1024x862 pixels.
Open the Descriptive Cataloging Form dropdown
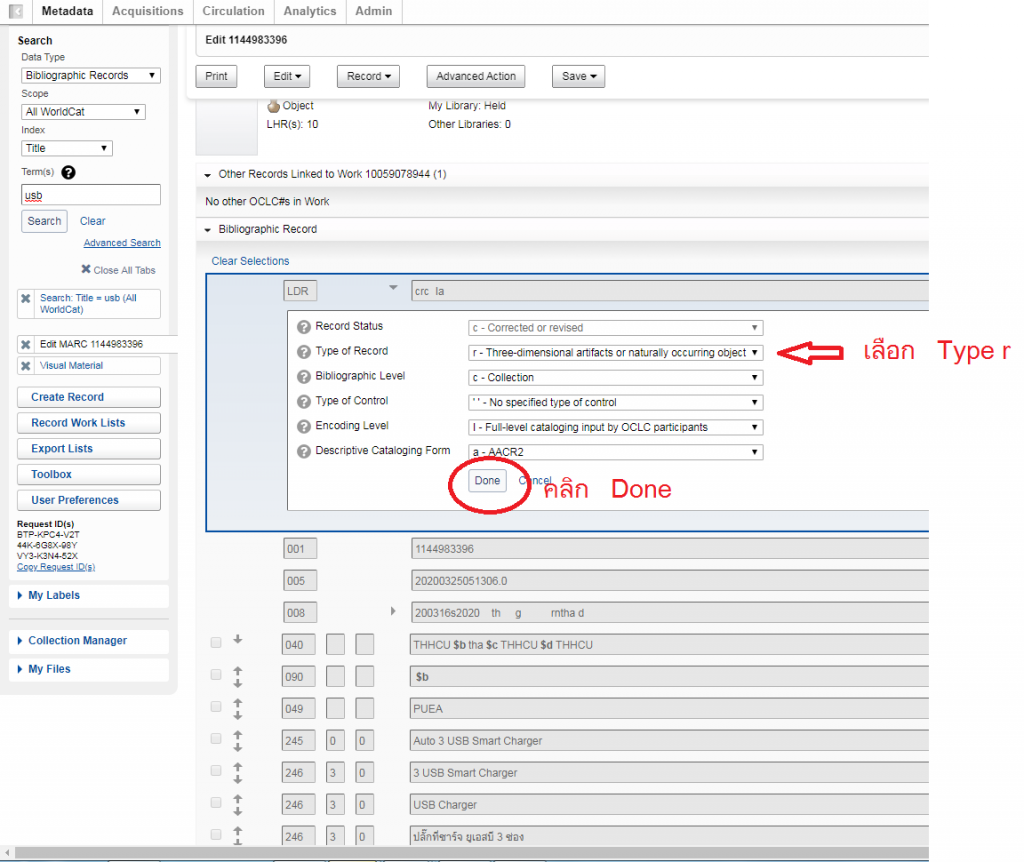point(615,452)
